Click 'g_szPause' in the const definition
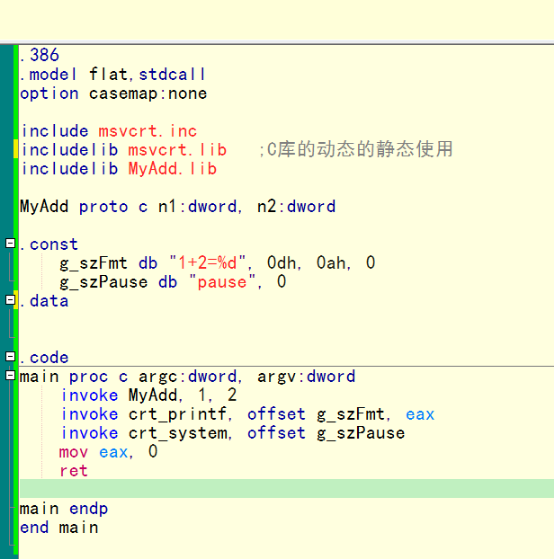 coord(104,282)
